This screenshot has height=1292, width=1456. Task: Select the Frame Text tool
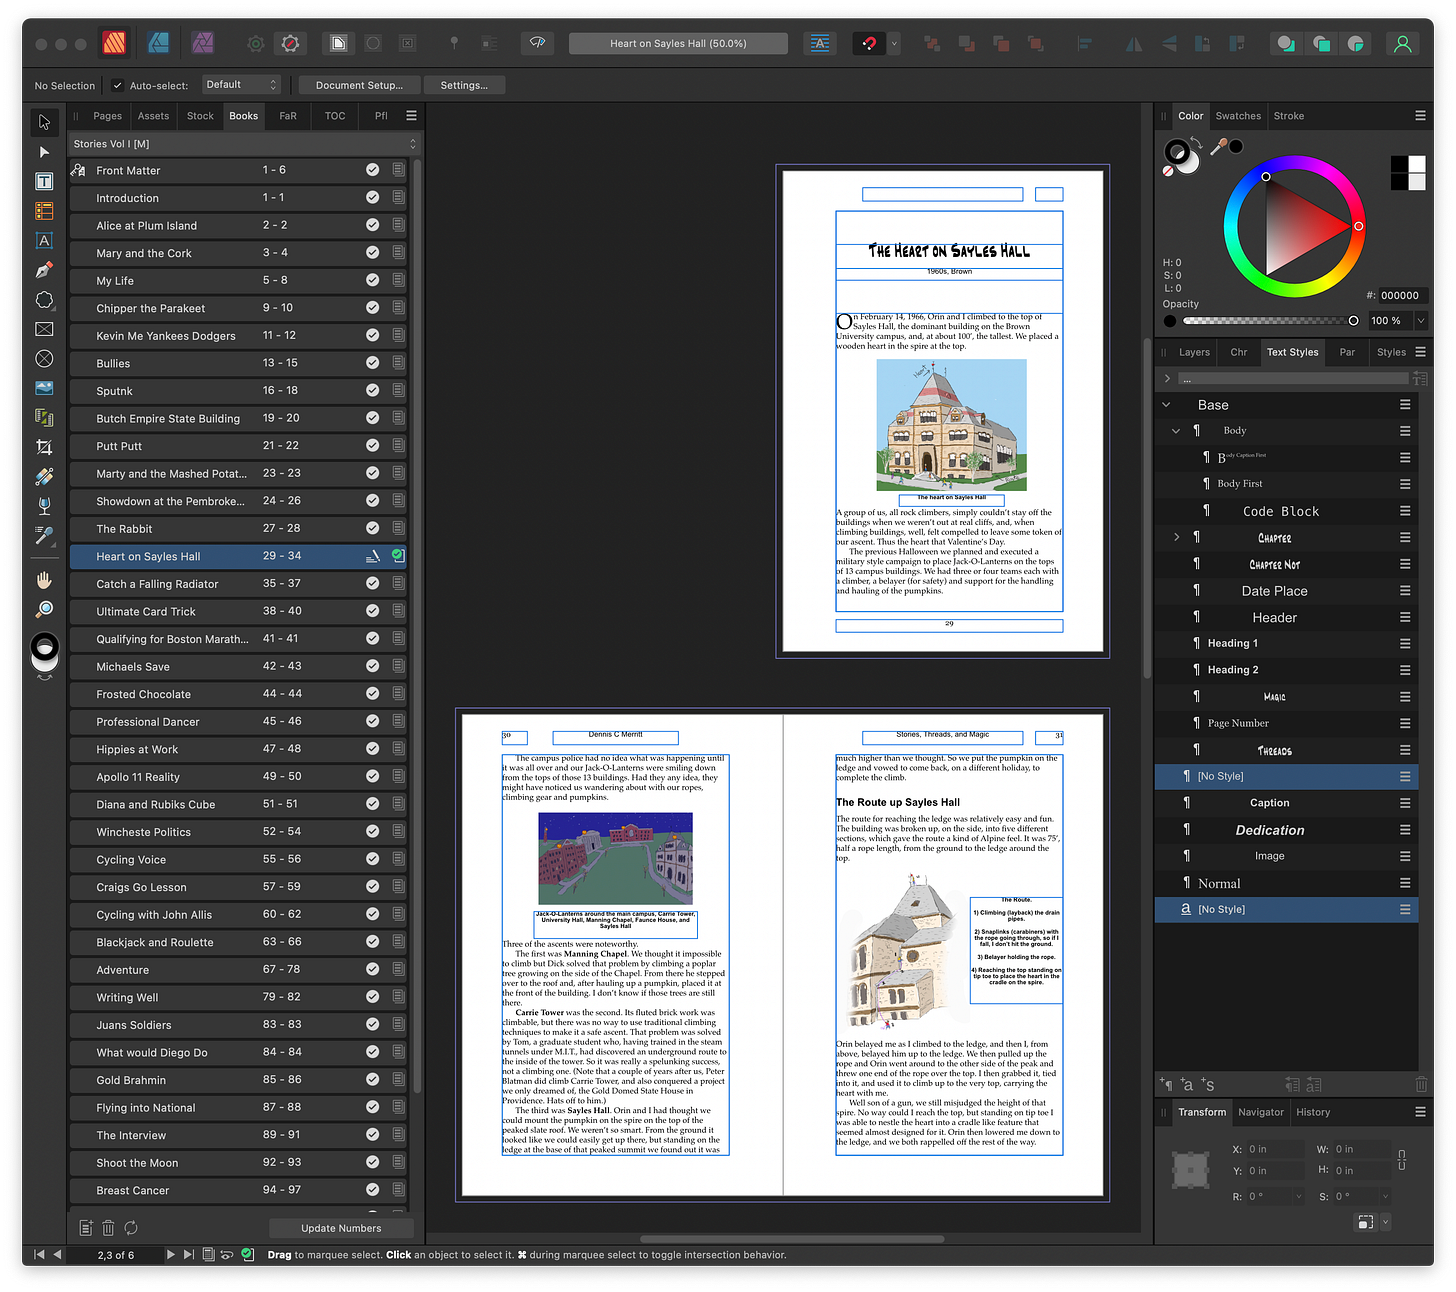[x=44, y=181]
